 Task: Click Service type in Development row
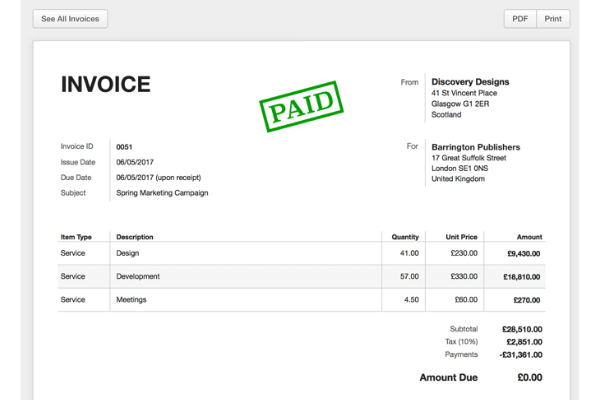[73, 276]
